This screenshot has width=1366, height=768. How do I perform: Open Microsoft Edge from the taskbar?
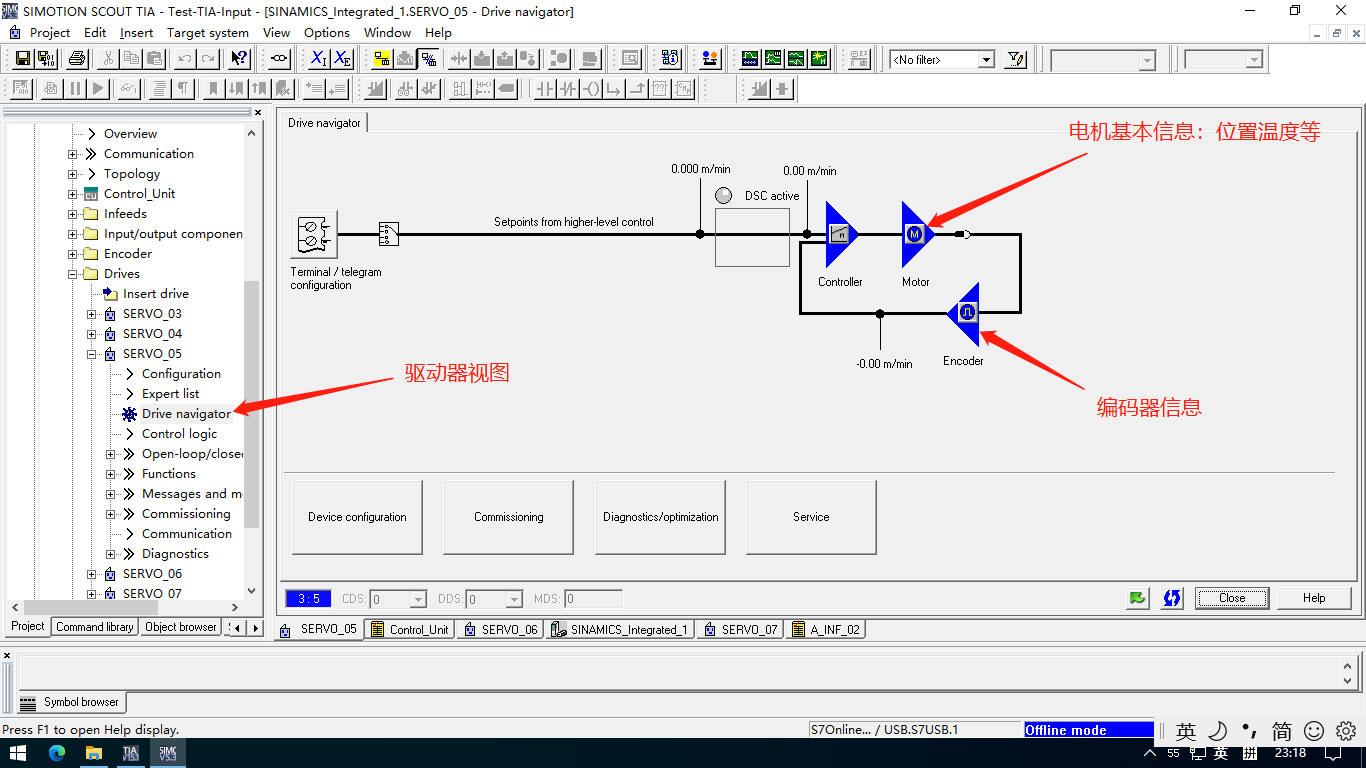click(56, 753)
